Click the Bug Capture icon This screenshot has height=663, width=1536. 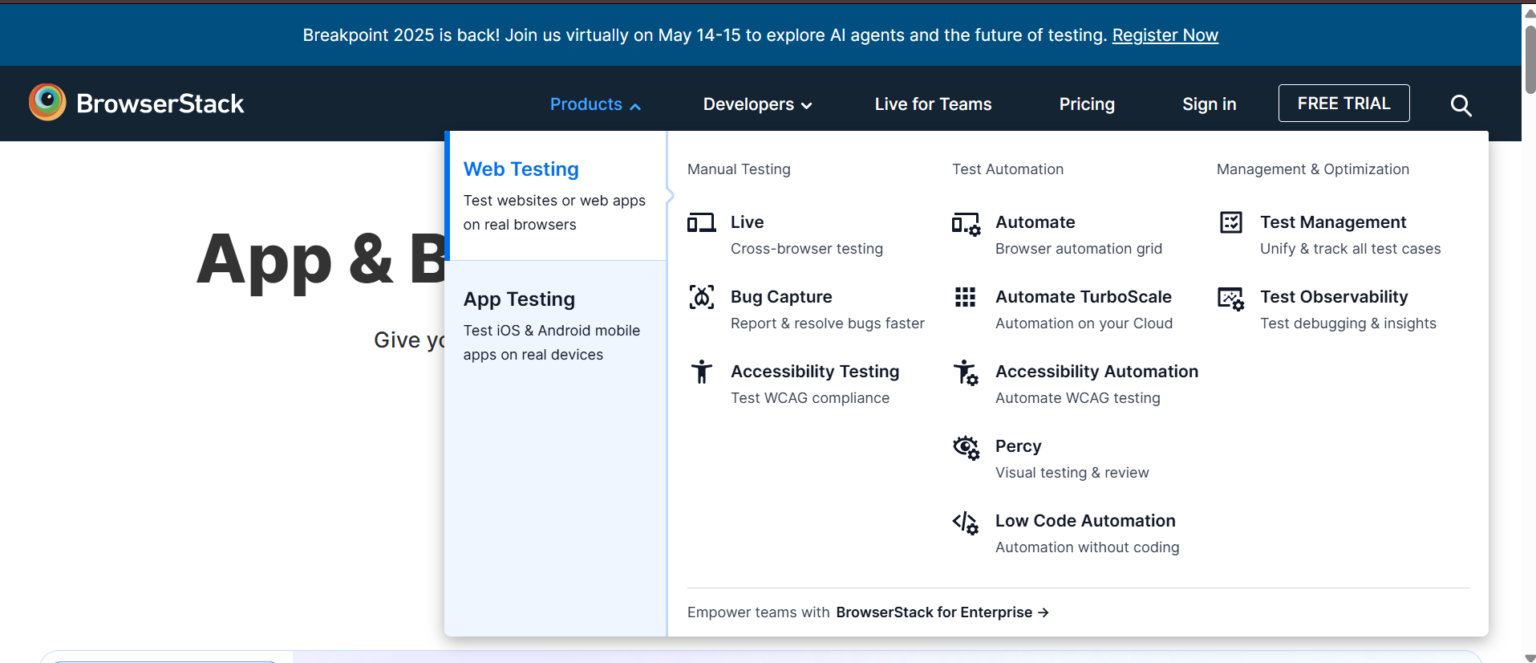coord(701,297)
